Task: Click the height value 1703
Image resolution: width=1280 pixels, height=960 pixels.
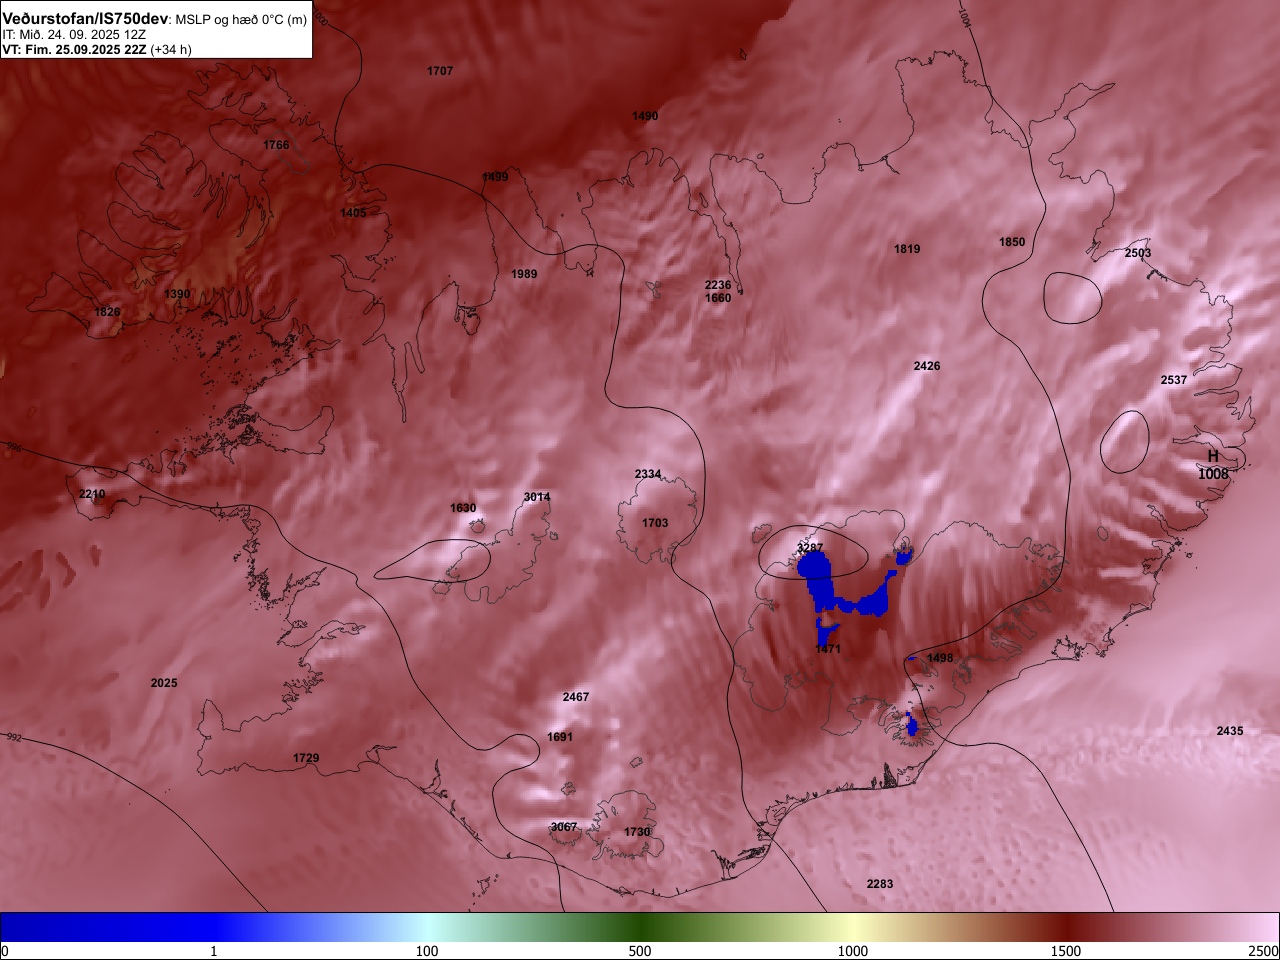Action: coord(655,523)
